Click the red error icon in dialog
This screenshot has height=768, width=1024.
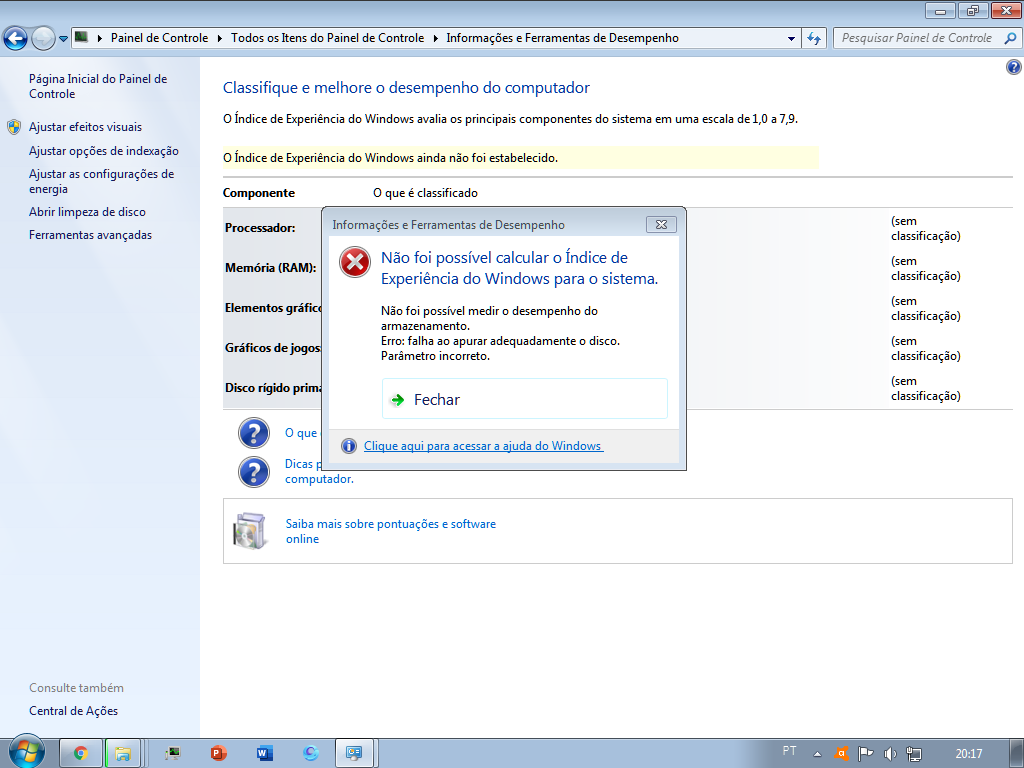pyautogui.click(x=355, y=262)
